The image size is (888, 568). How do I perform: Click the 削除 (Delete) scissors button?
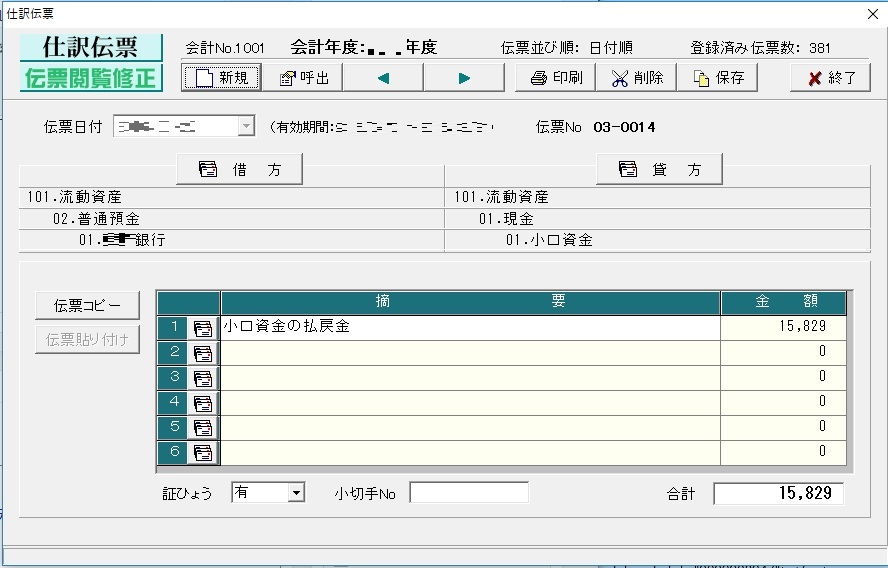(x=636, y=78)
